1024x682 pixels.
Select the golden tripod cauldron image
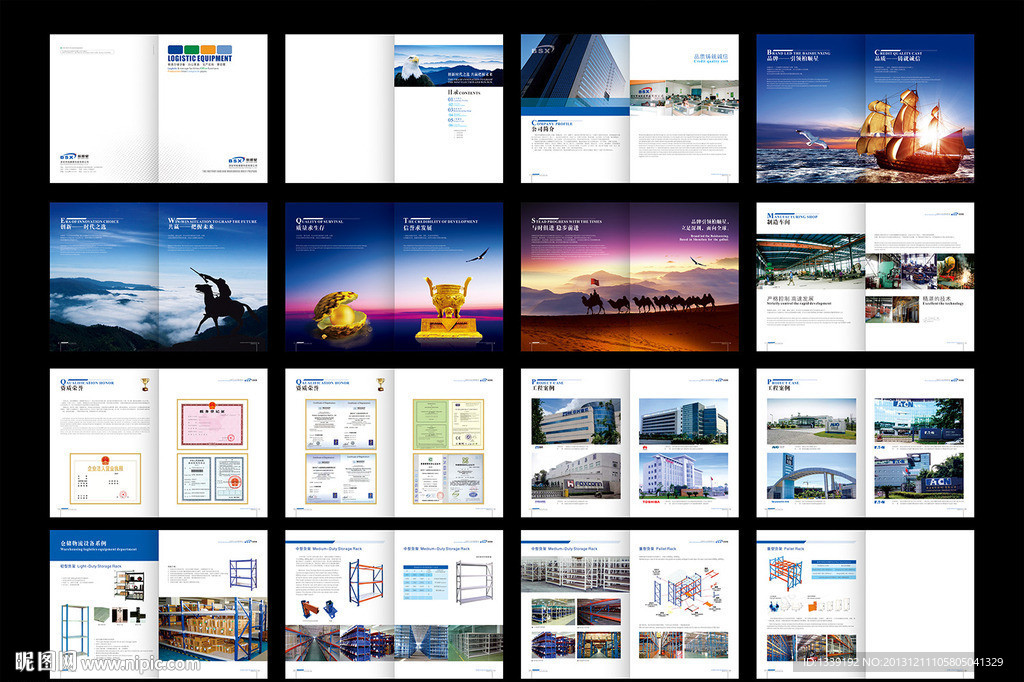(x=449, y=309)
